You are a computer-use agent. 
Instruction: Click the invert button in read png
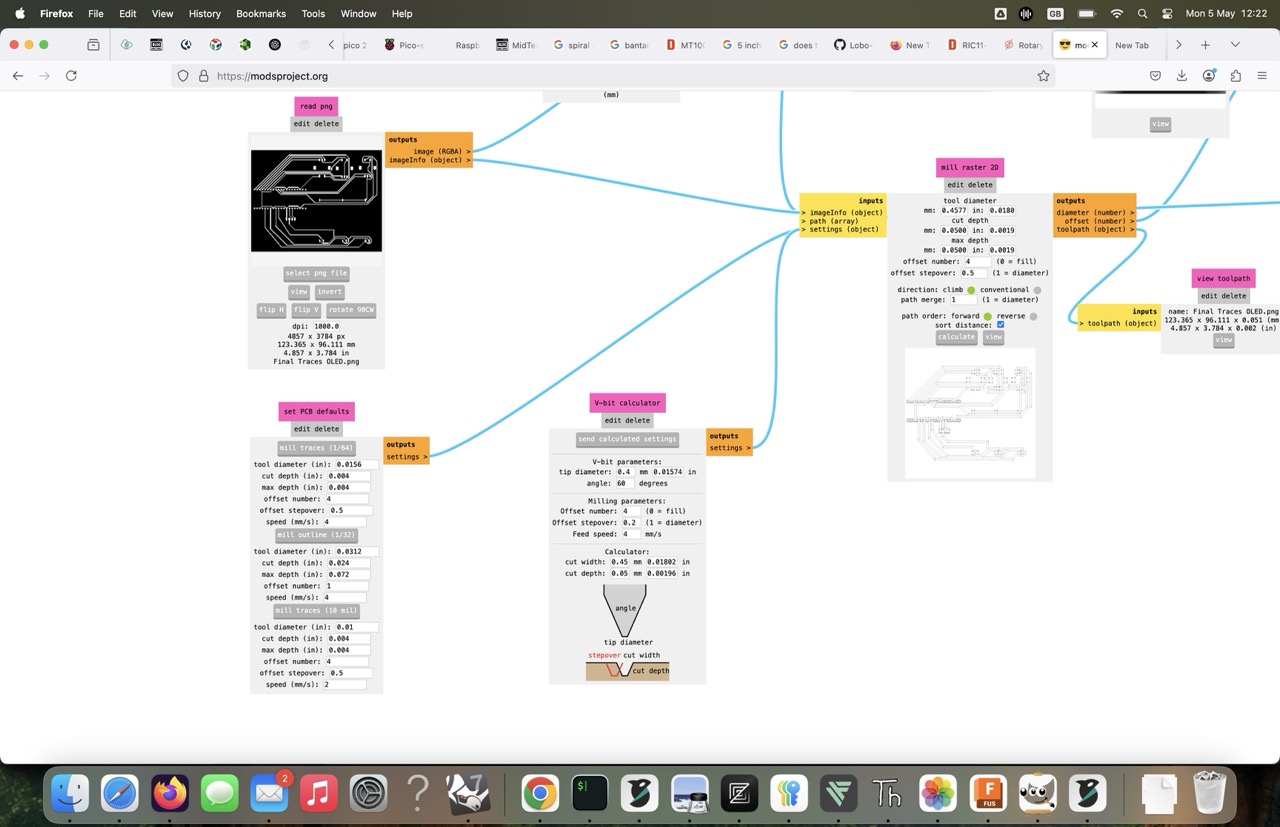(x=330, y=292)
